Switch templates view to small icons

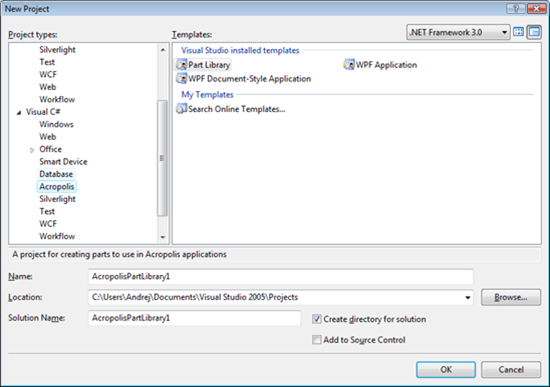(x=534, y=32)
